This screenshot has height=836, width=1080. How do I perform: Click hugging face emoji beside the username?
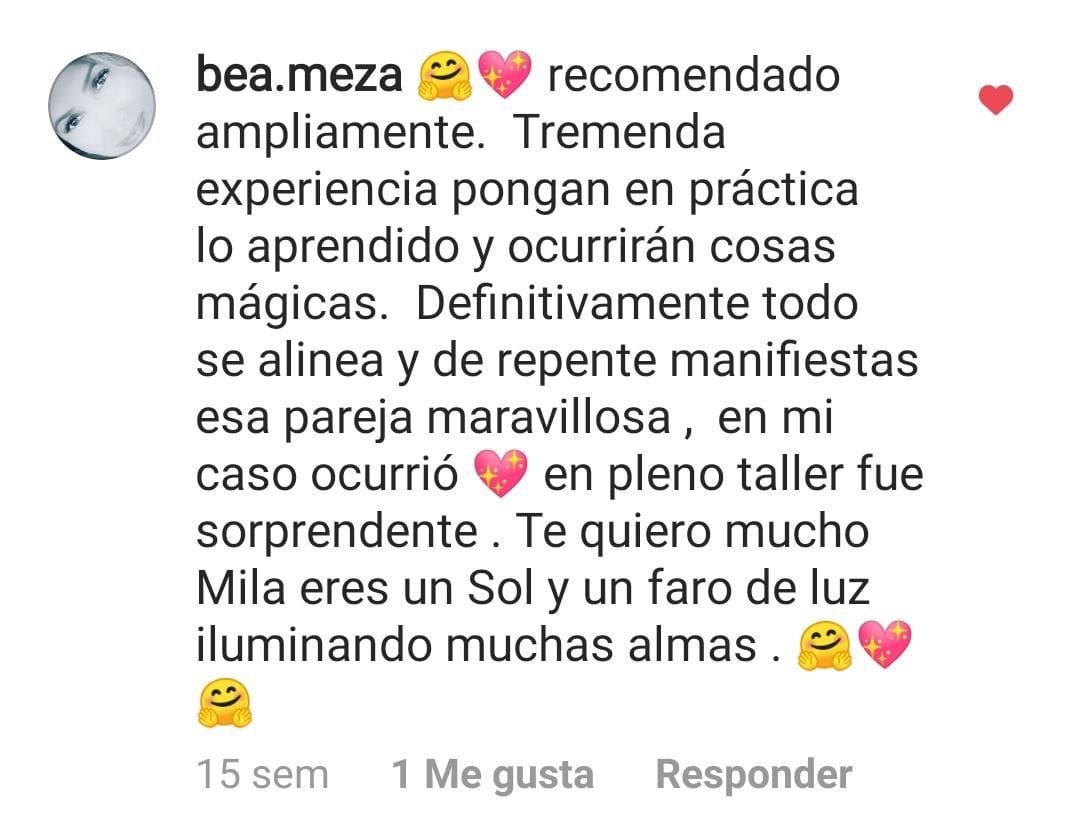coord(445,76)
